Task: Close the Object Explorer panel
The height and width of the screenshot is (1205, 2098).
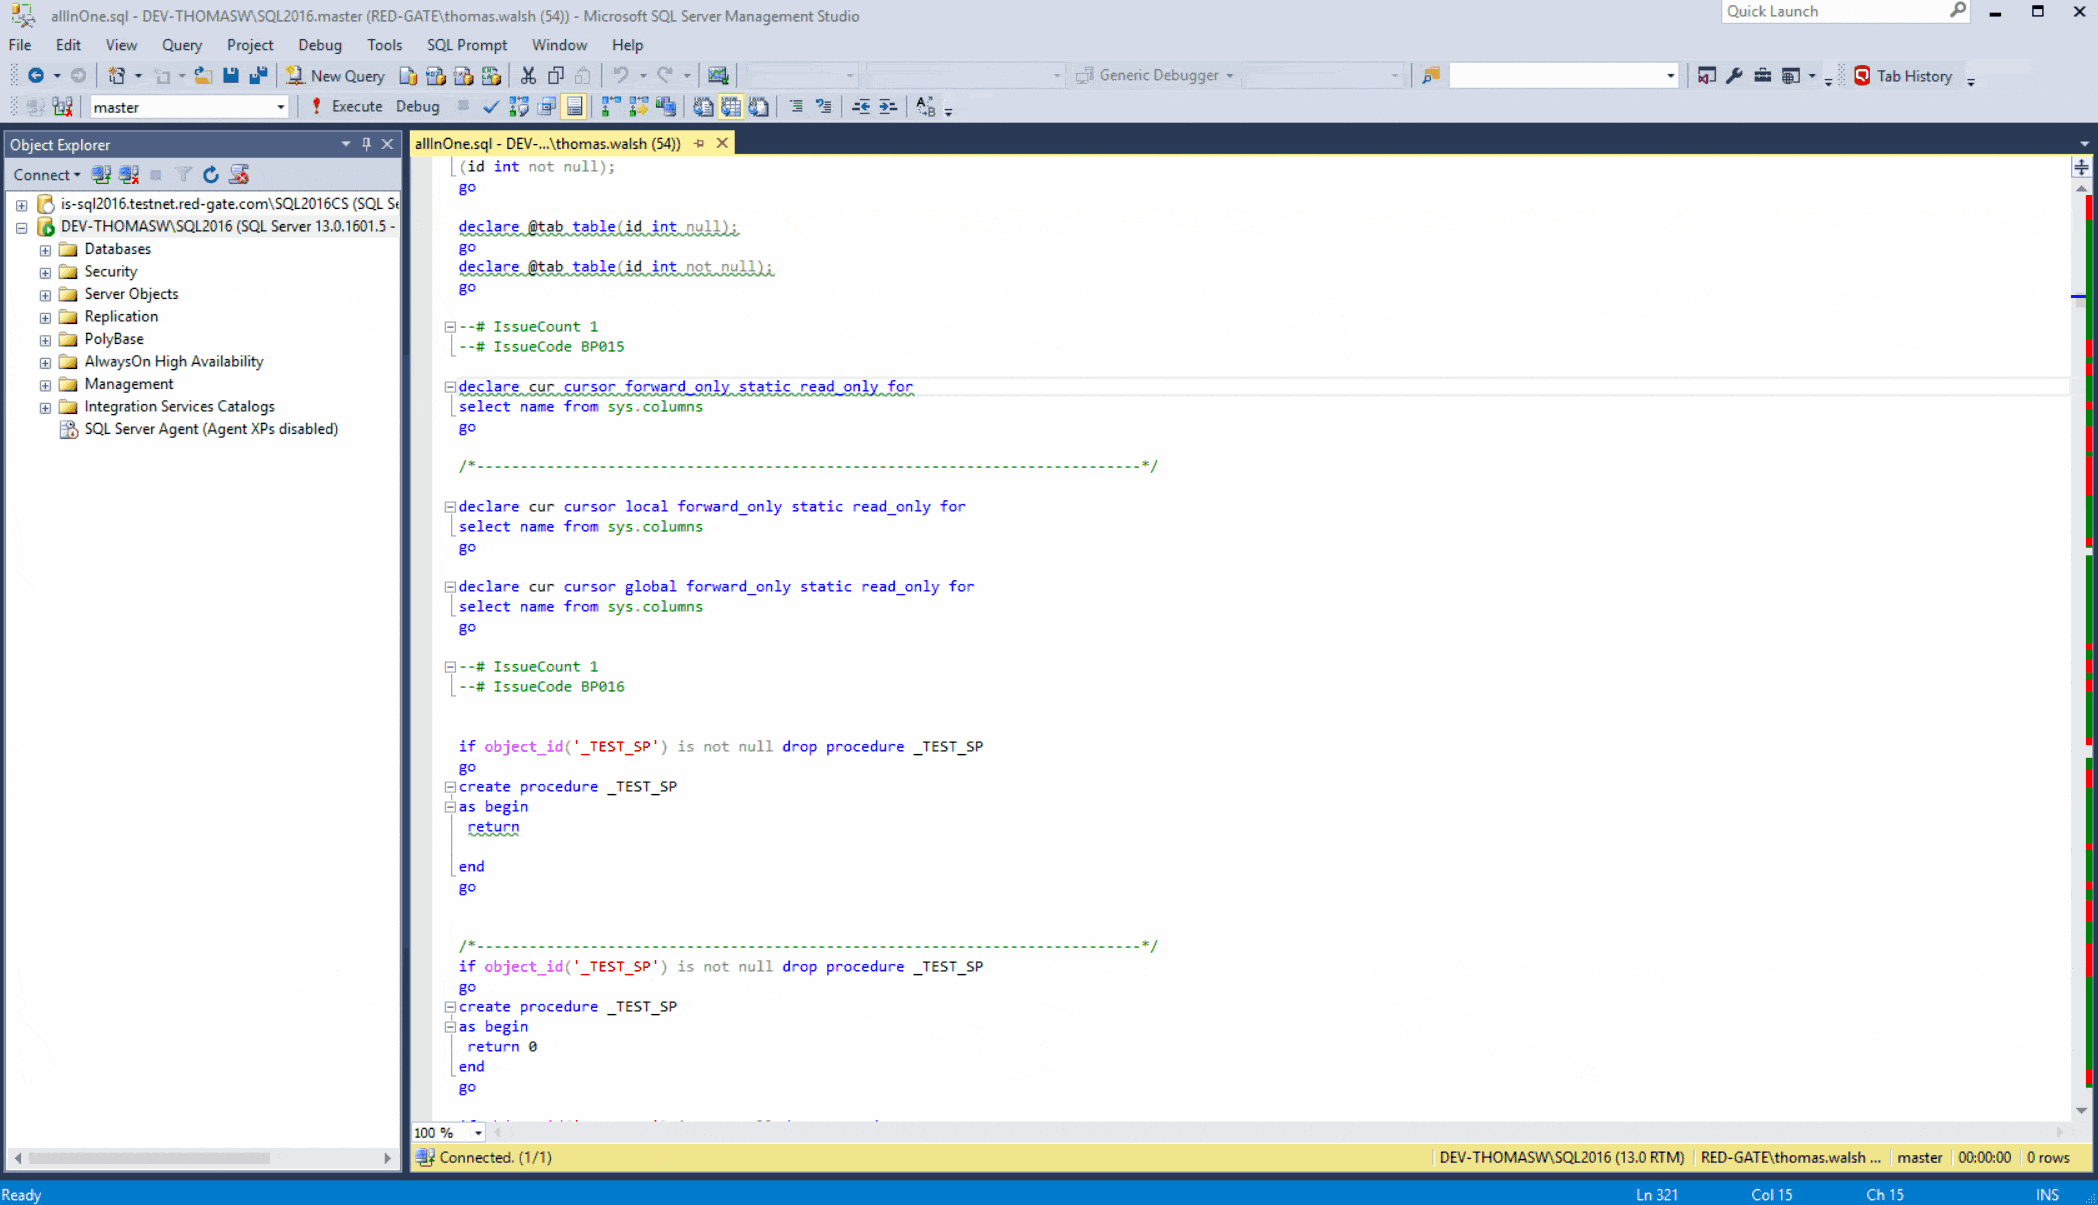Action: point(388,144)
